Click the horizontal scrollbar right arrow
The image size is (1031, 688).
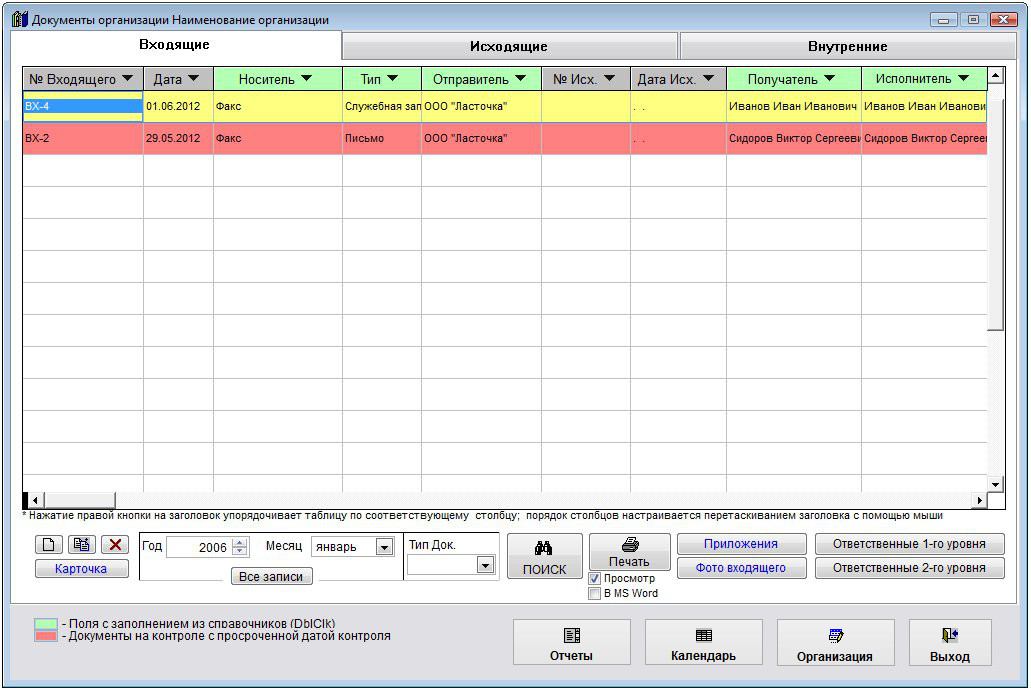980,500
